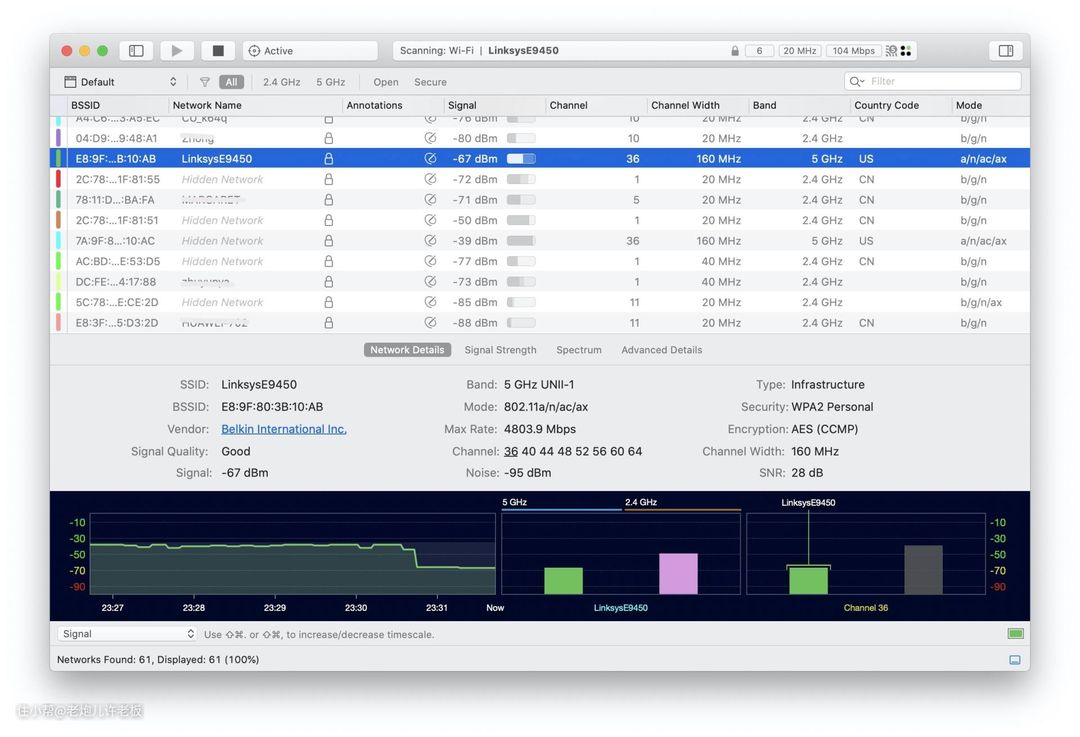Open the Active scan mode dropdown

point(310,51)
